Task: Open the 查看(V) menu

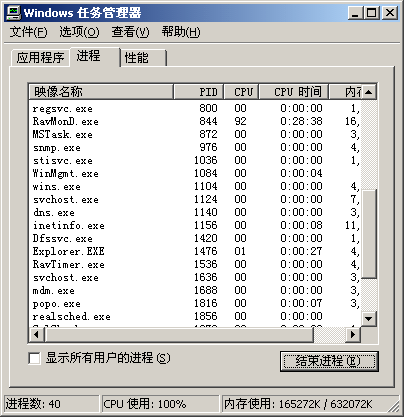Action: point(130,32)
